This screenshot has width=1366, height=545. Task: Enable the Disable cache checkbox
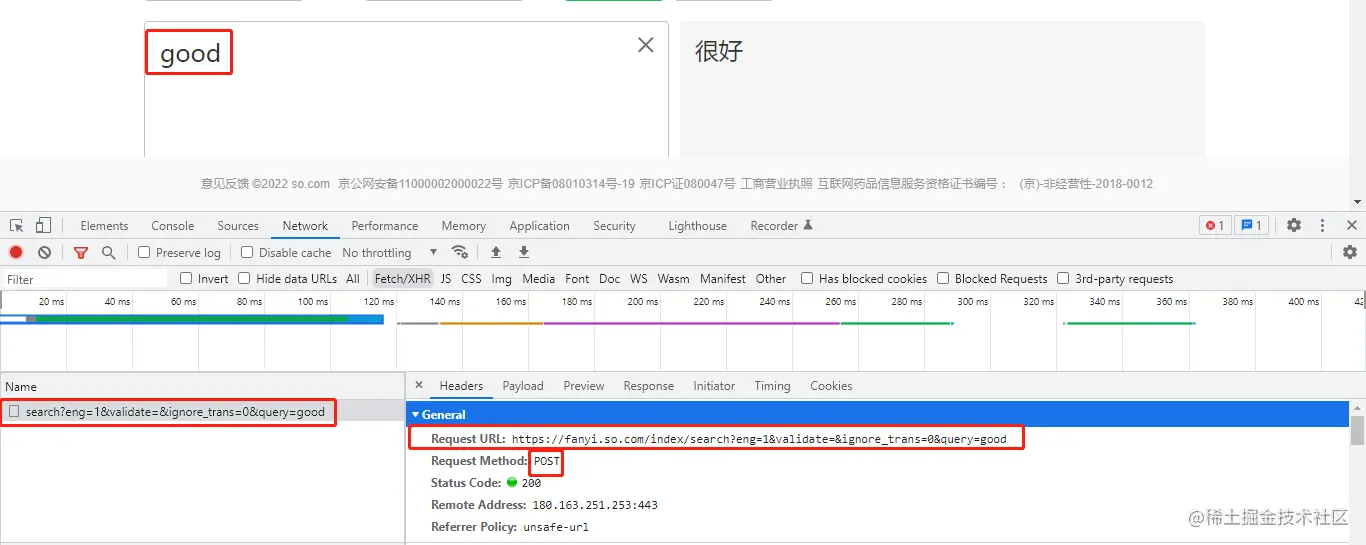point(247,252)
